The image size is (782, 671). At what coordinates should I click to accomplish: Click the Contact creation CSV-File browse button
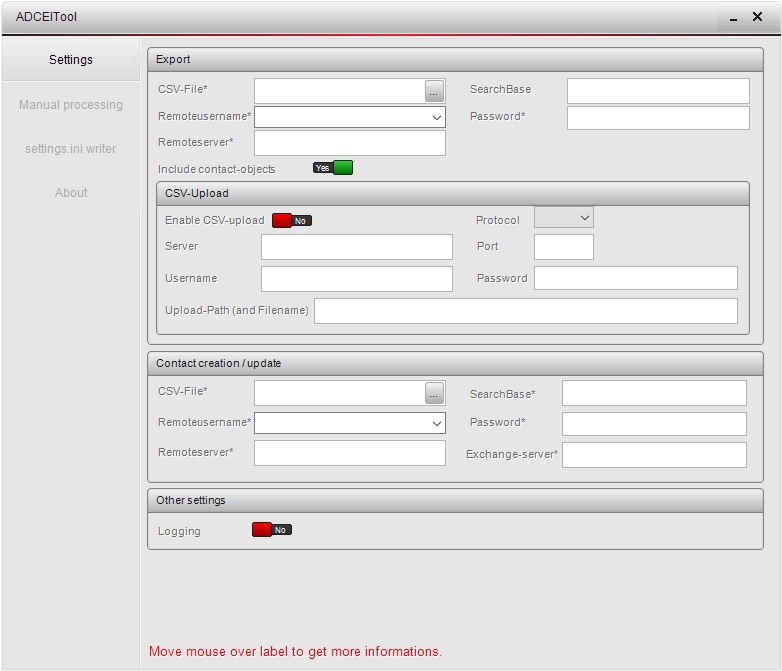pos(434,393)
